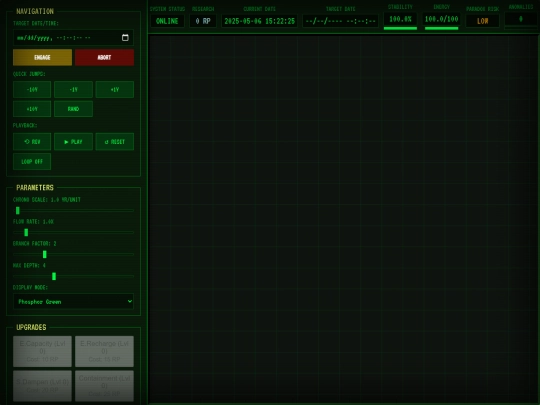Image resolution: width=540 pixels, height=405 pixels.
Task: Click the LOW paradox risk indicator
Action: pyautogui.click(x=482, y=21)
